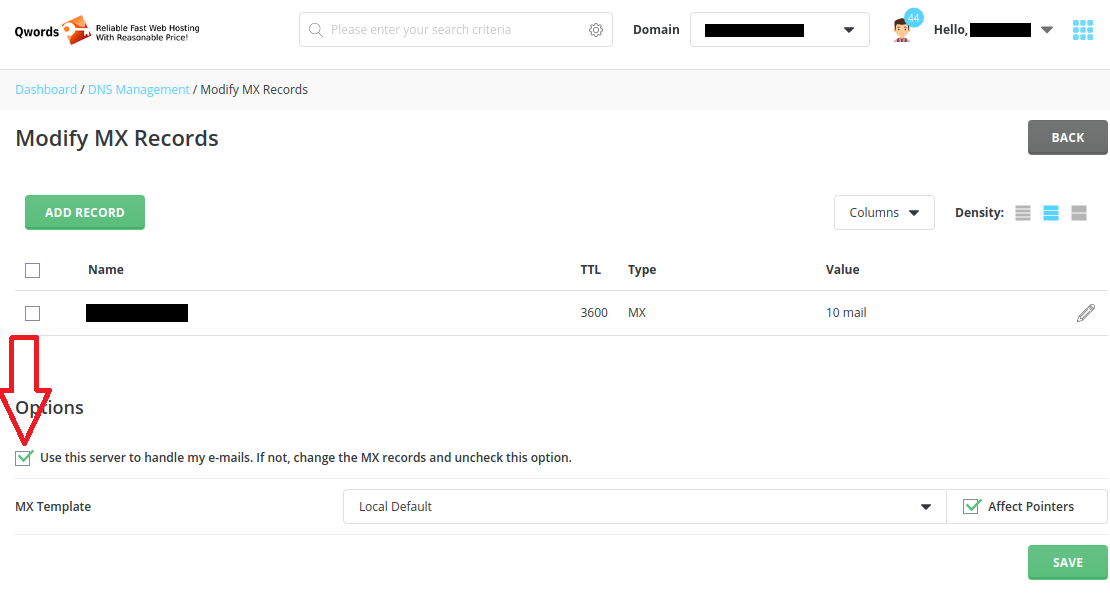Uncheck 'Use this server to handle my e-mails'
Image resolution: width=1110 pixels, height=594 pixels.
pos(24,458)
